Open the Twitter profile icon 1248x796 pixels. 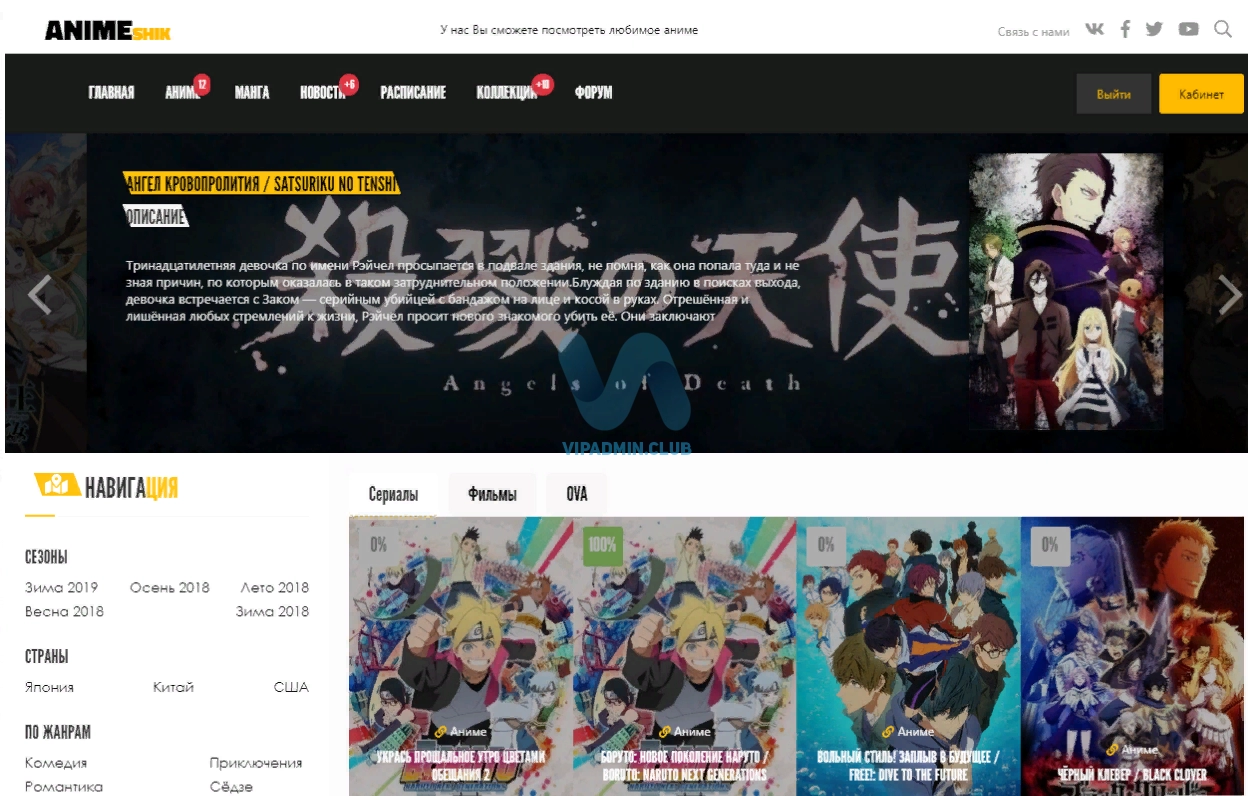coord(1155,29)
